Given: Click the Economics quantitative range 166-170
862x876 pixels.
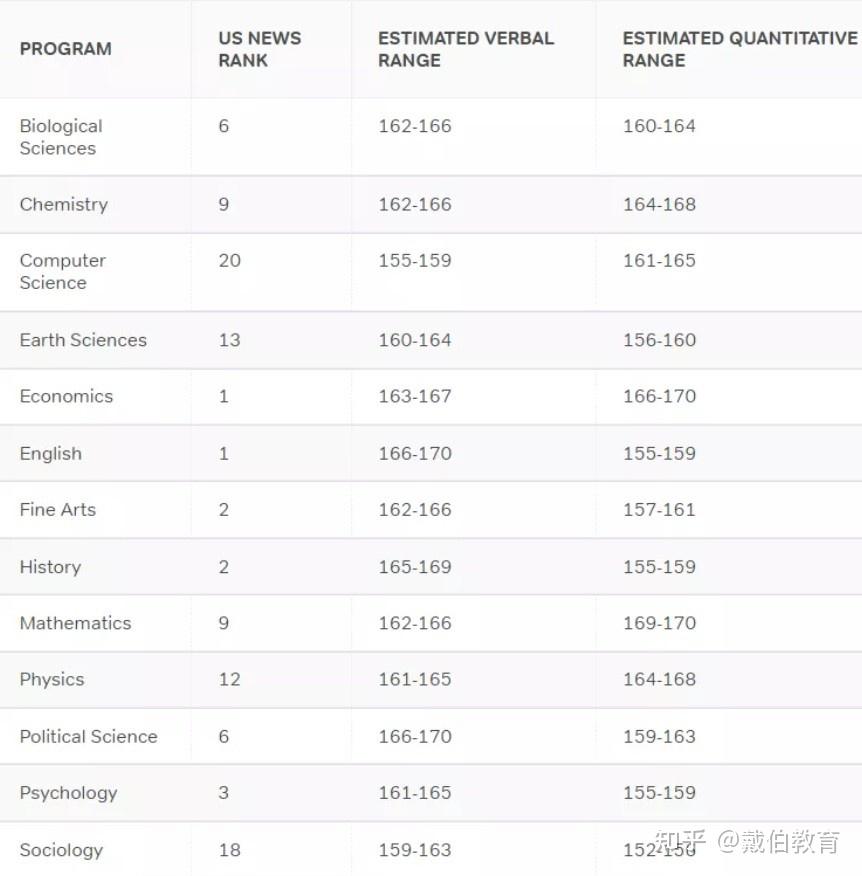Looking at the screenshot, I should (x=659, y=396).
